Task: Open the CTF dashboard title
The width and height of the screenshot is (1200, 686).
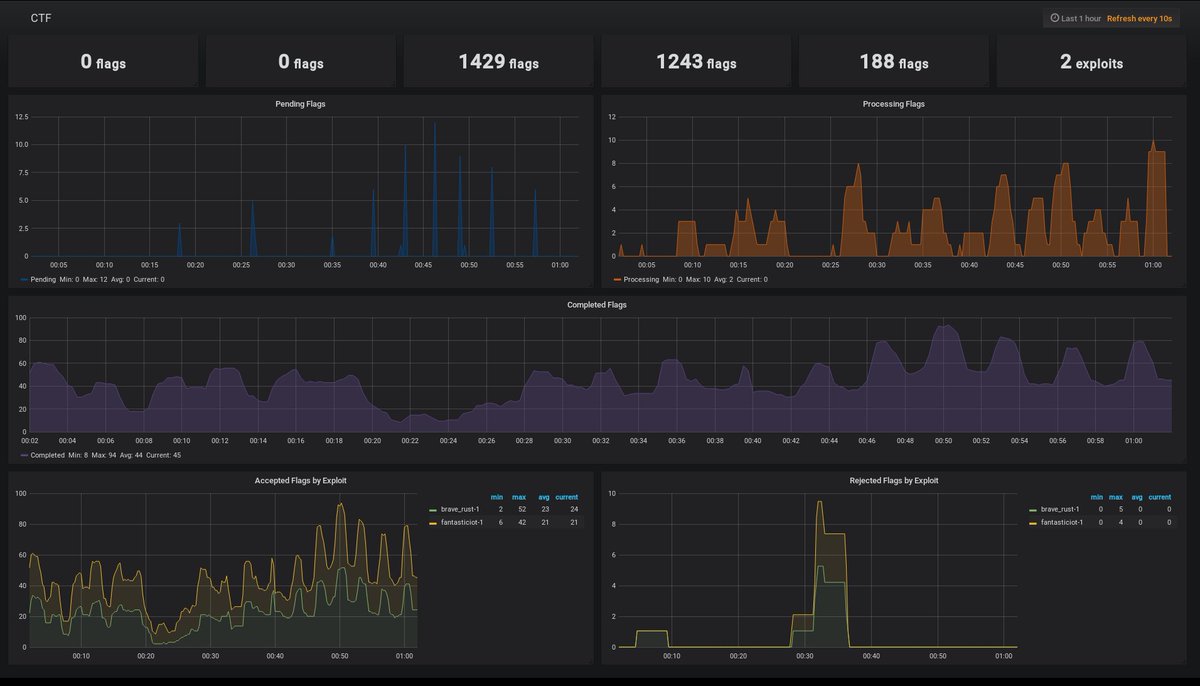Action: click(x=41, y=18)
